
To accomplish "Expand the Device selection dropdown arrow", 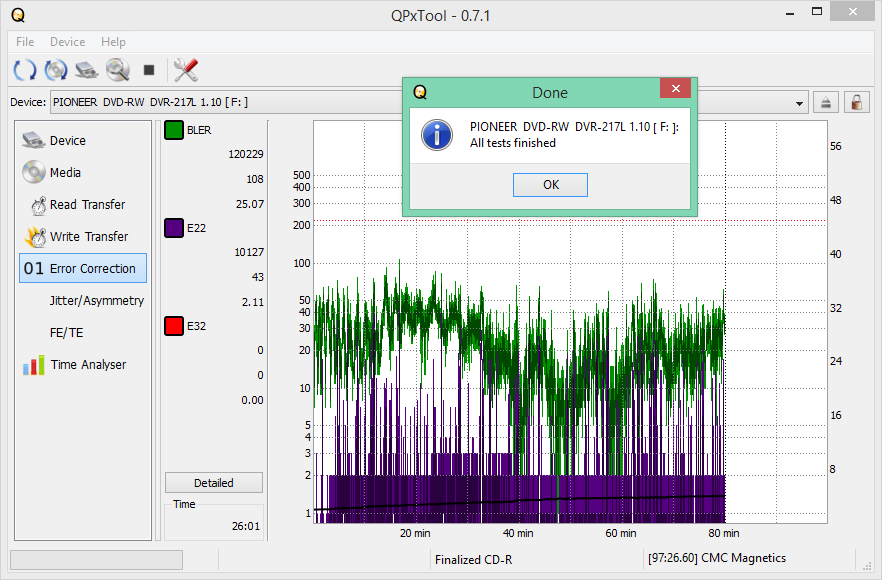I will 799,103.
